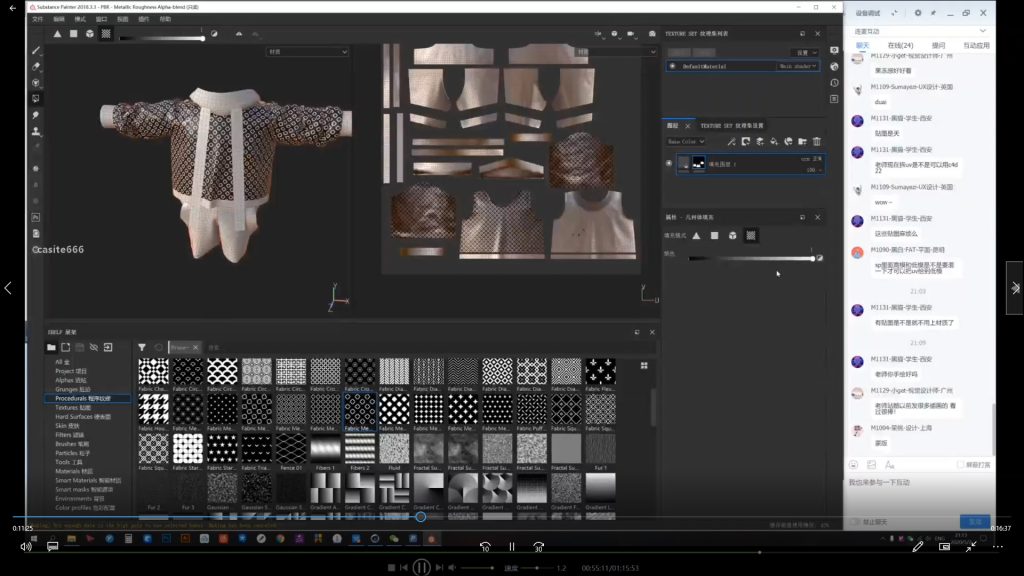Select the Paint brush tool

(36, 50)
